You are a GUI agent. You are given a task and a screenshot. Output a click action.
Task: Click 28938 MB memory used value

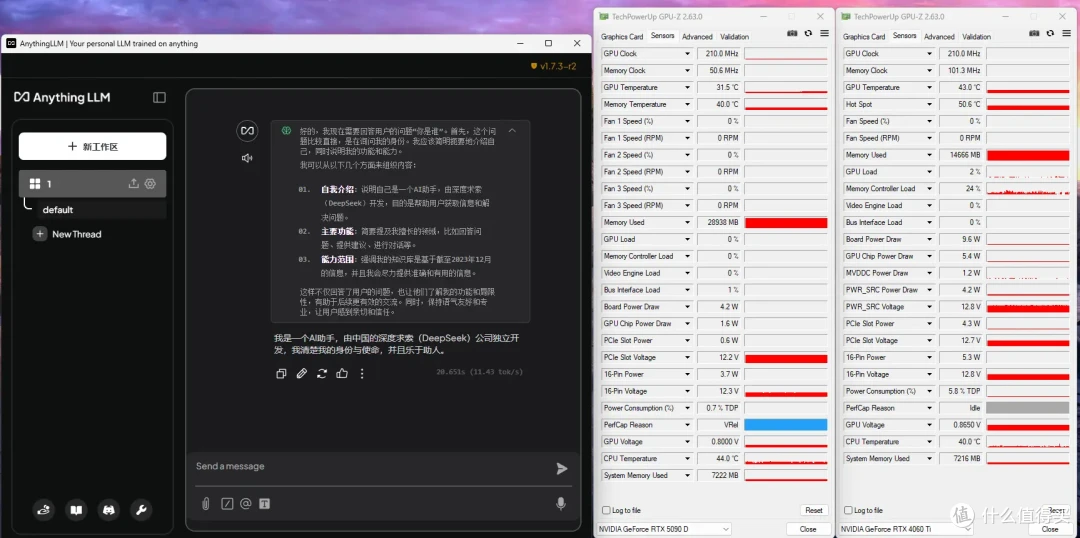point(718,223)
